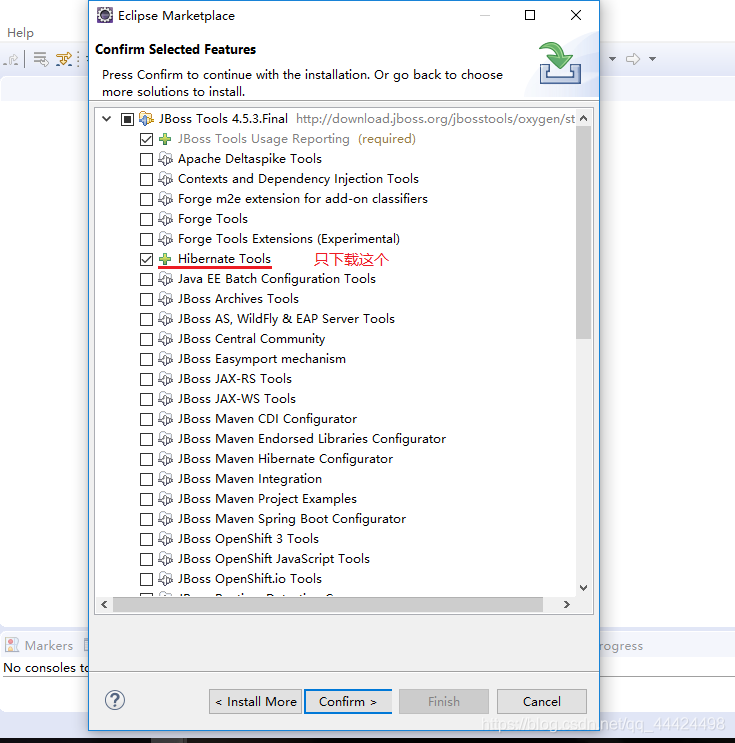Check Java EE Batch Configuration Tools
Screen dimensions: 735x743
click(x=146, y=279)
